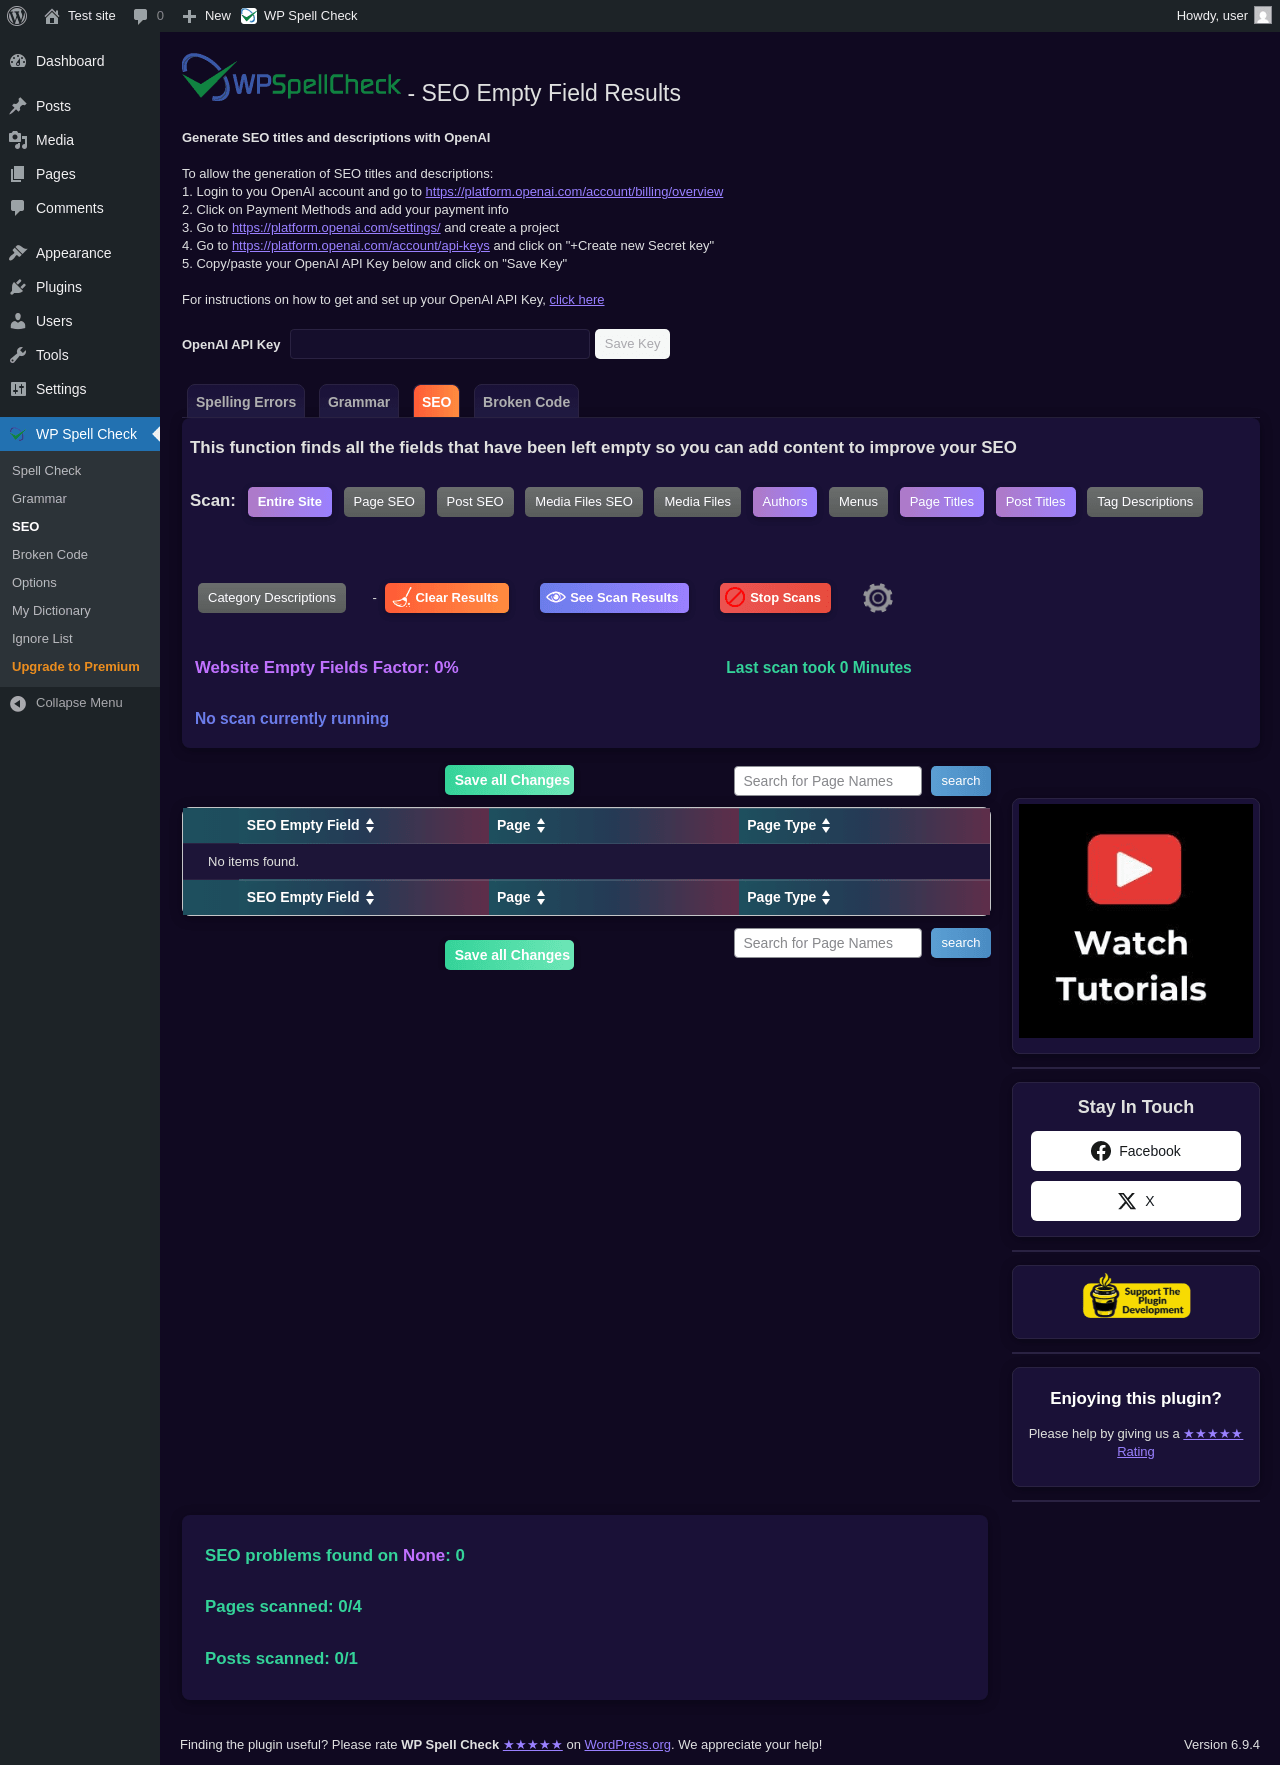Open the user avatar in admin bar
This screenshot has width=1280, height=1765.
pyautogui.click(x=1263, y=16)
